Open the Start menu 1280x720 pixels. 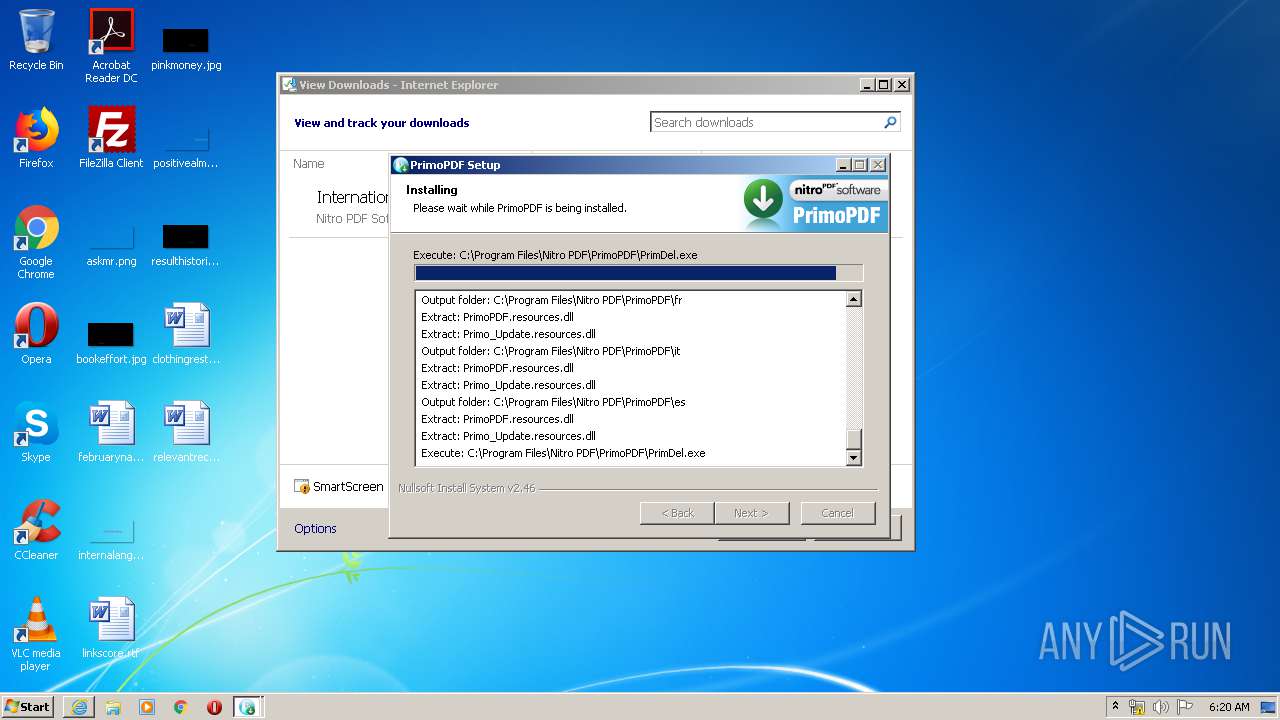click(27, 707)
